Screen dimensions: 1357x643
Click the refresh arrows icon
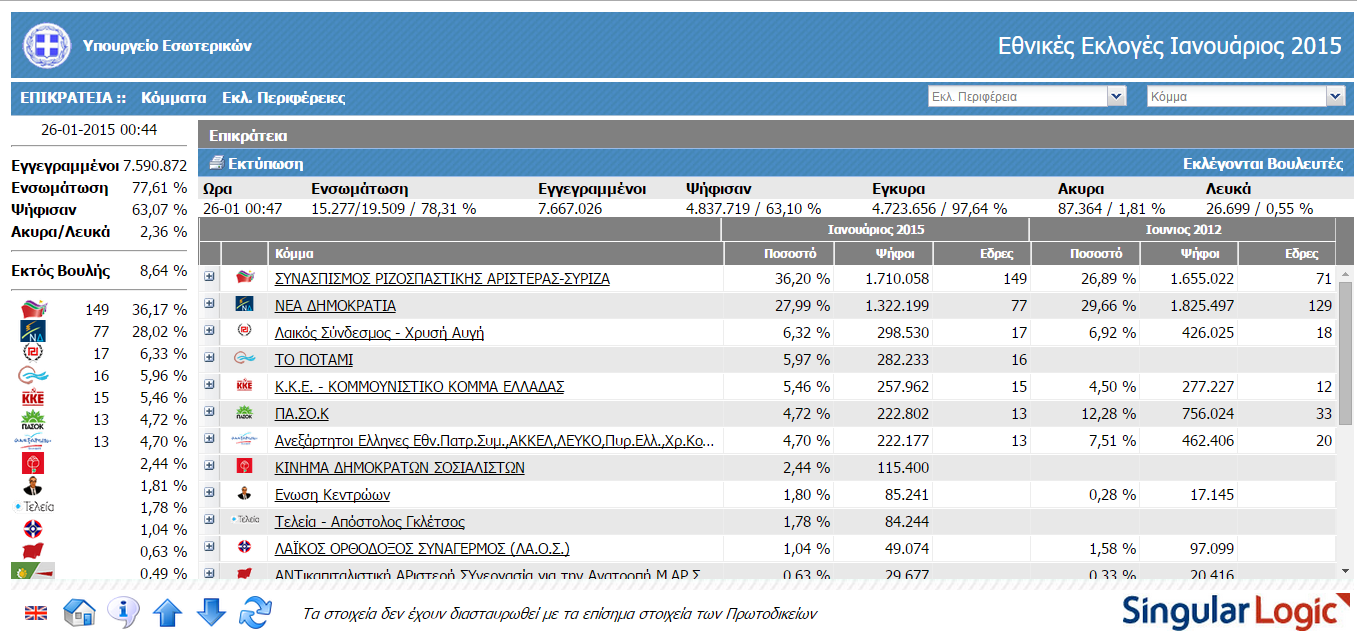click(256, 611)
